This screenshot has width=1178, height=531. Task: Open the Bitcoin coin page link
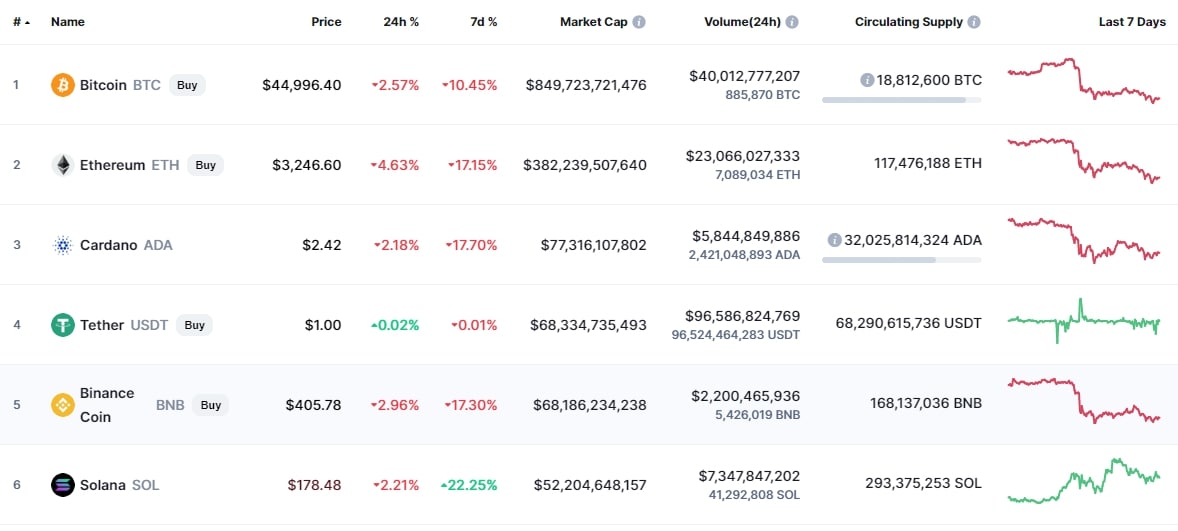pyautogui.click(x=103, y=85)
